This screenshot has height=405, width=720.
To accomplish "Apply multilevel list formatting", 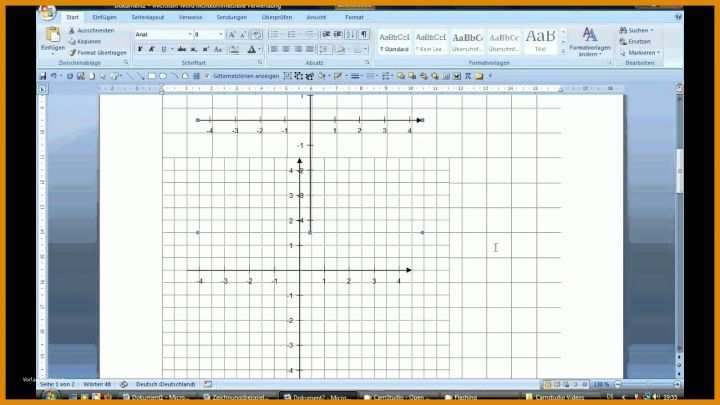I will pos(309,35).
